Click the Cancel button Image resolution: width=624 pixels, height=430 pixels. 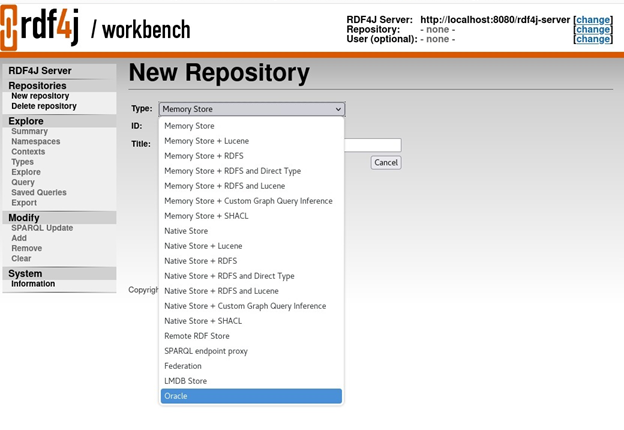click(386, 162)
